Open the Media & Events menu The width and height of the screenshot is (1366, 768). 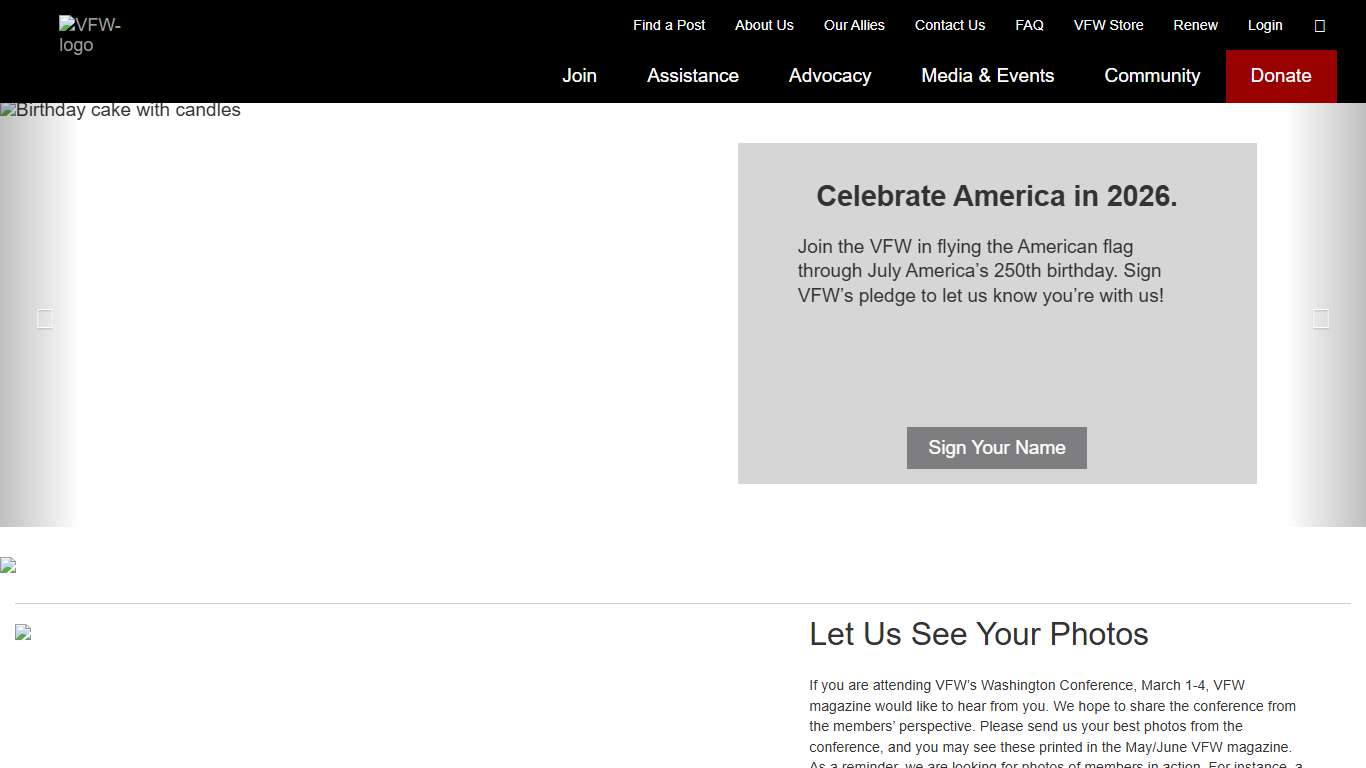(x=987, y=76)
